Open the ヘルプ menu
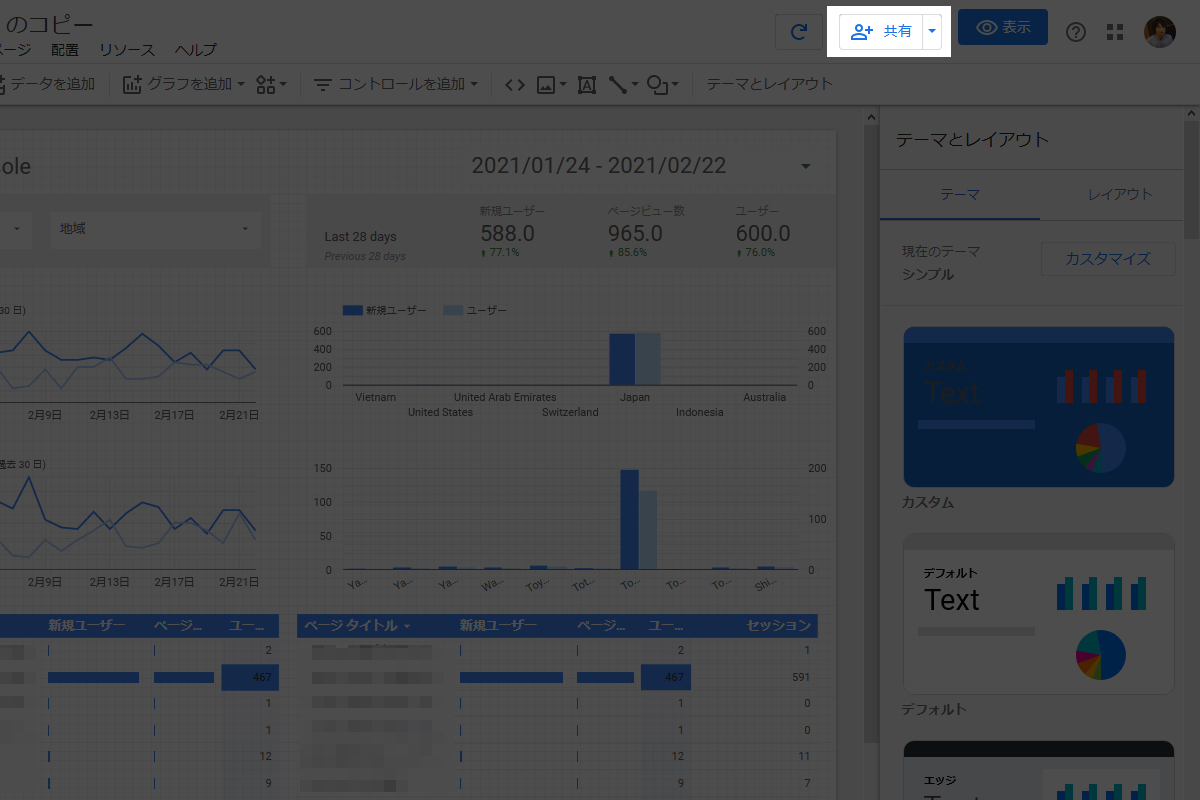The width and height of the screenshot is (1200, 800). tap(195, 50)
